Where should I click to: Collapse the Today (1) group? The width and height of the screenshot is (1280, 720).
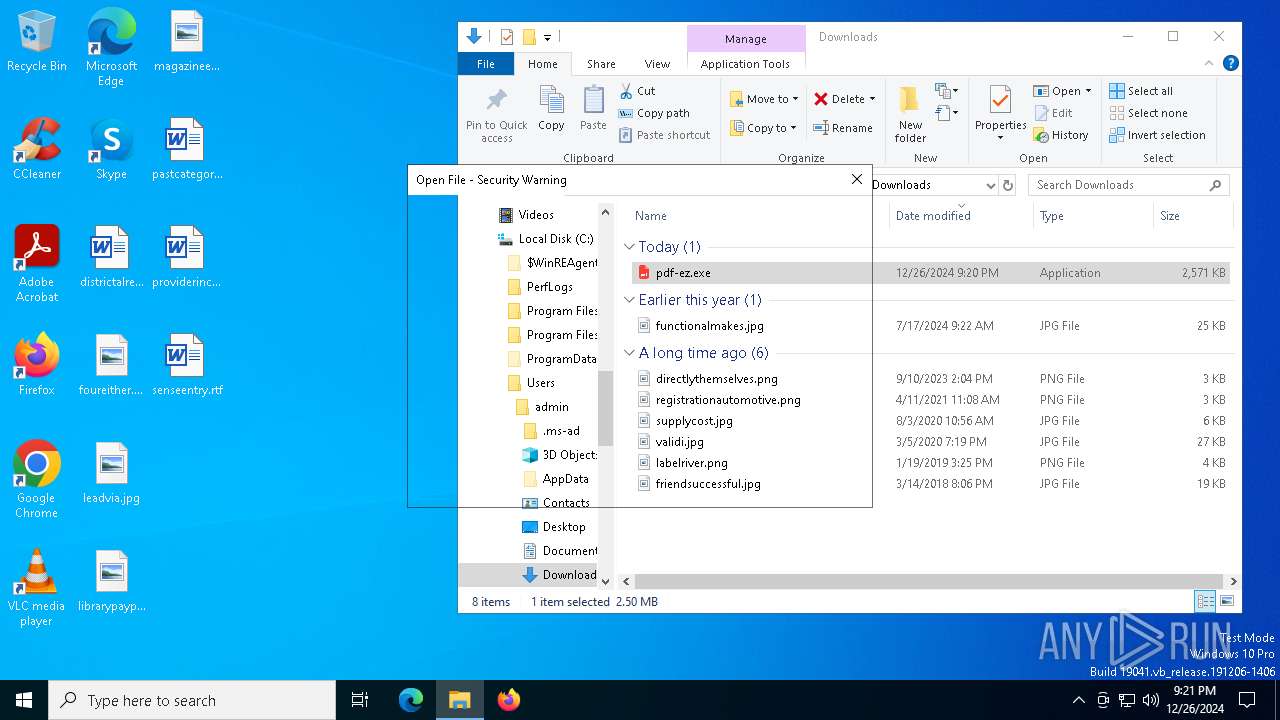click(x=630, y=247)
